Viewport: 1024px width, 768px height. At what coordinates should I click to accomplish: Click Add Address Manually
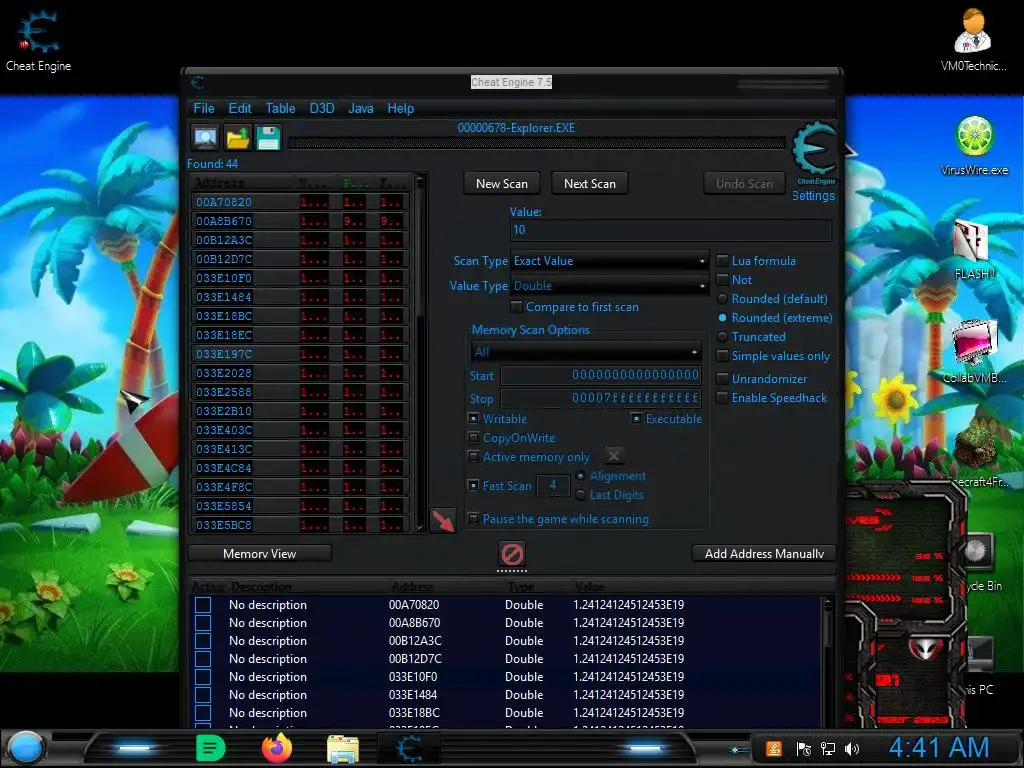point(764,554)
